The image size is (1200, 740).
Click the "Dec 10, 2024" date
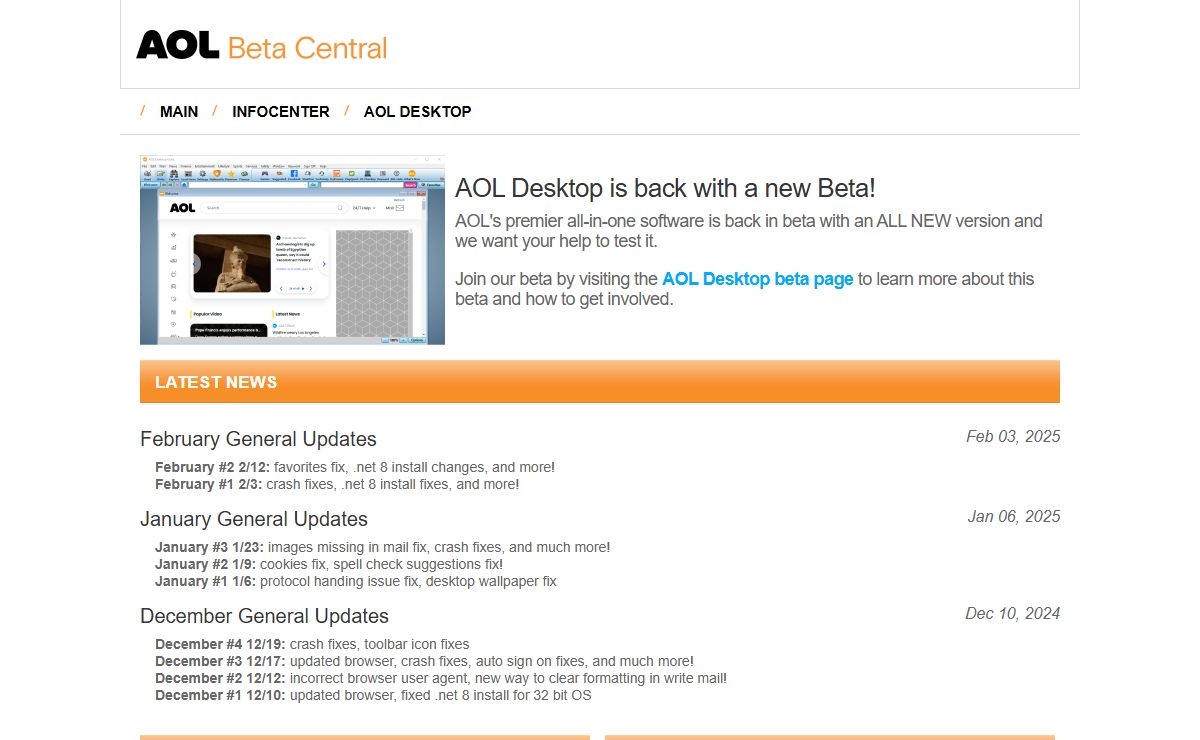1012,614
